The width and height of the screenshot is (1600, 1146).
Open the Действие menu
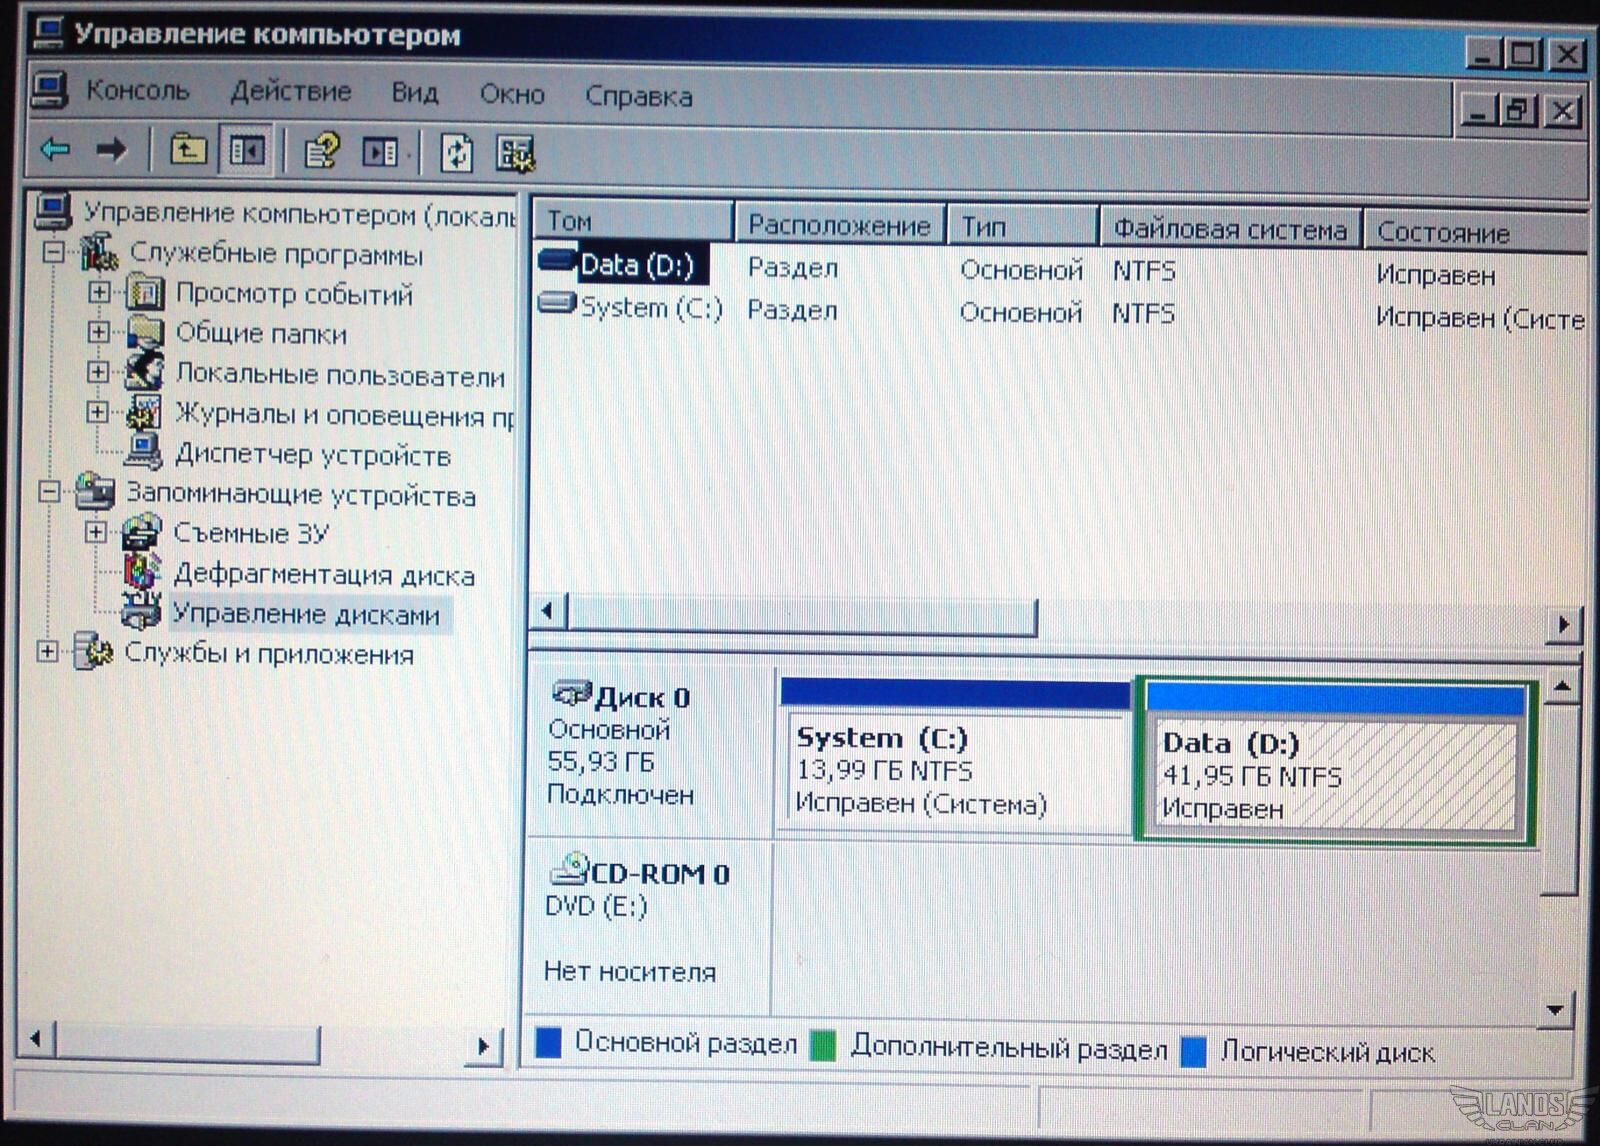click(290, 92)
